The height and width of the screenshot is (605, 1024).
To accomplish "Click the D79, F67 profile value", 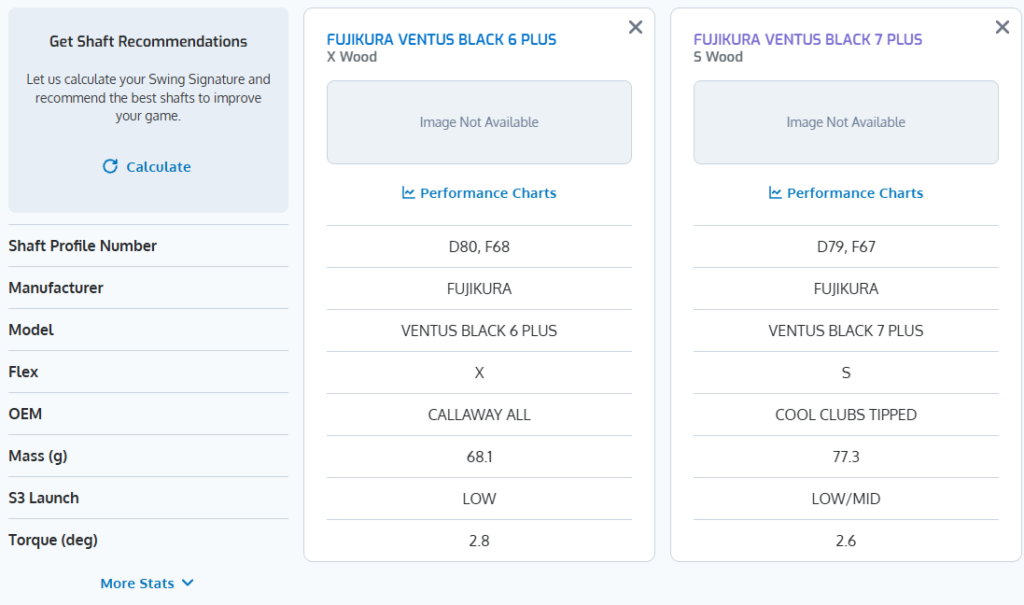I will click(x=846, y=247).
